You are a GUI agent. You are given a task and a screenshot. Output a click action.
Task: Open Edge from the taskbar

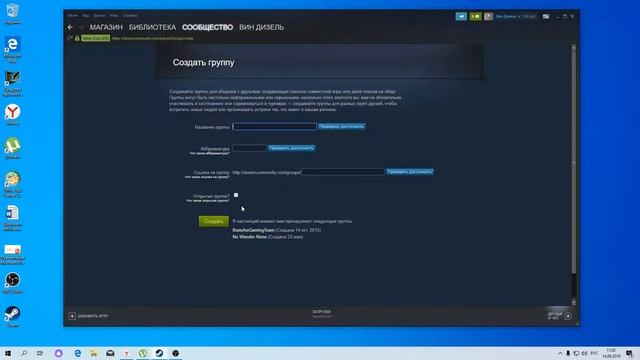point(78,353)
